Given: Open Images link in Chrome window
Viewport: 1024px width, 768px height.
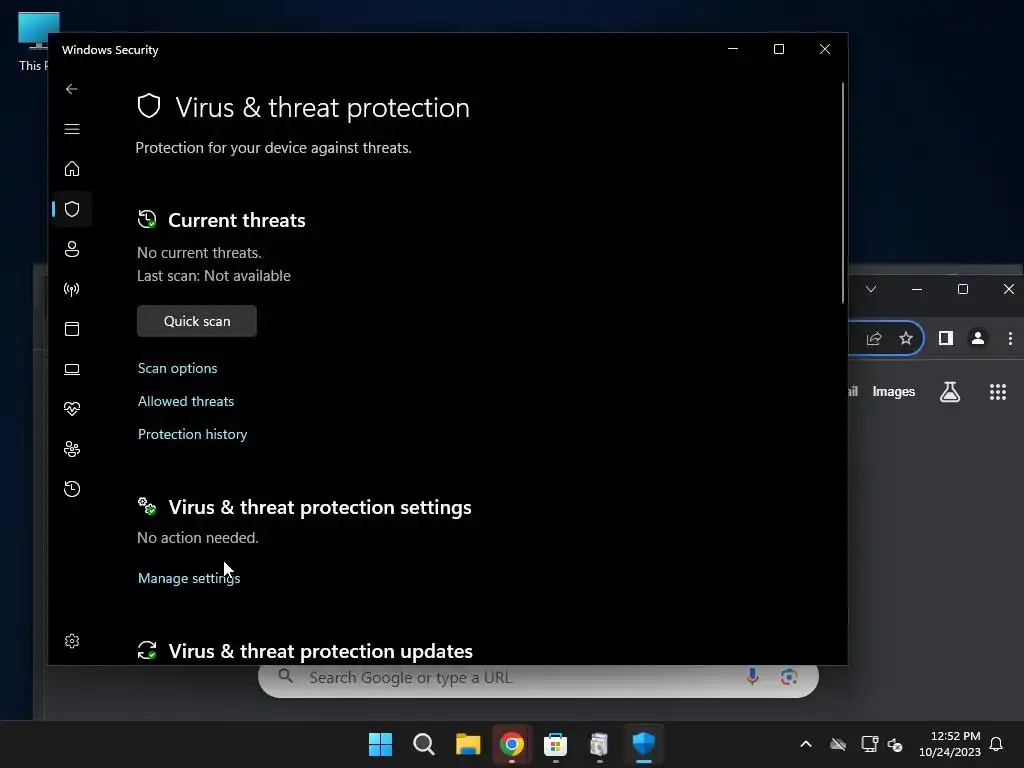Looking at the screenshot, I should tap(893, 392).
